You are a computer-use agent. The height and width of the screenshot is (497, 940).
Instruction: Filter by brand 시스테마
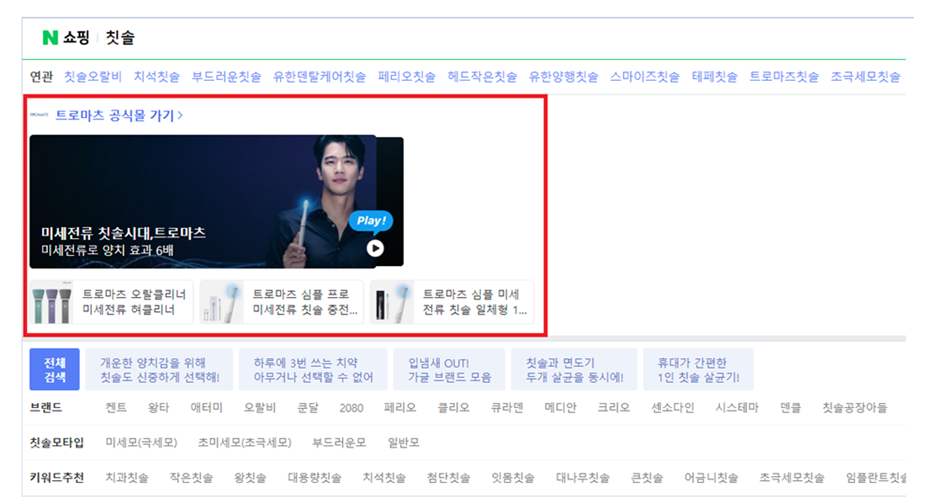pos(737,408)
